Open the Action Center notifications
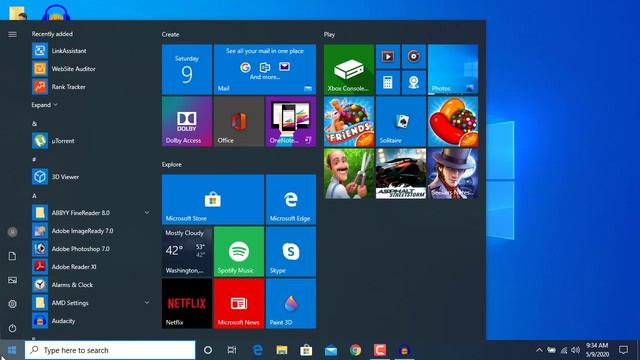The image size is (640, 360). (623, 350)
